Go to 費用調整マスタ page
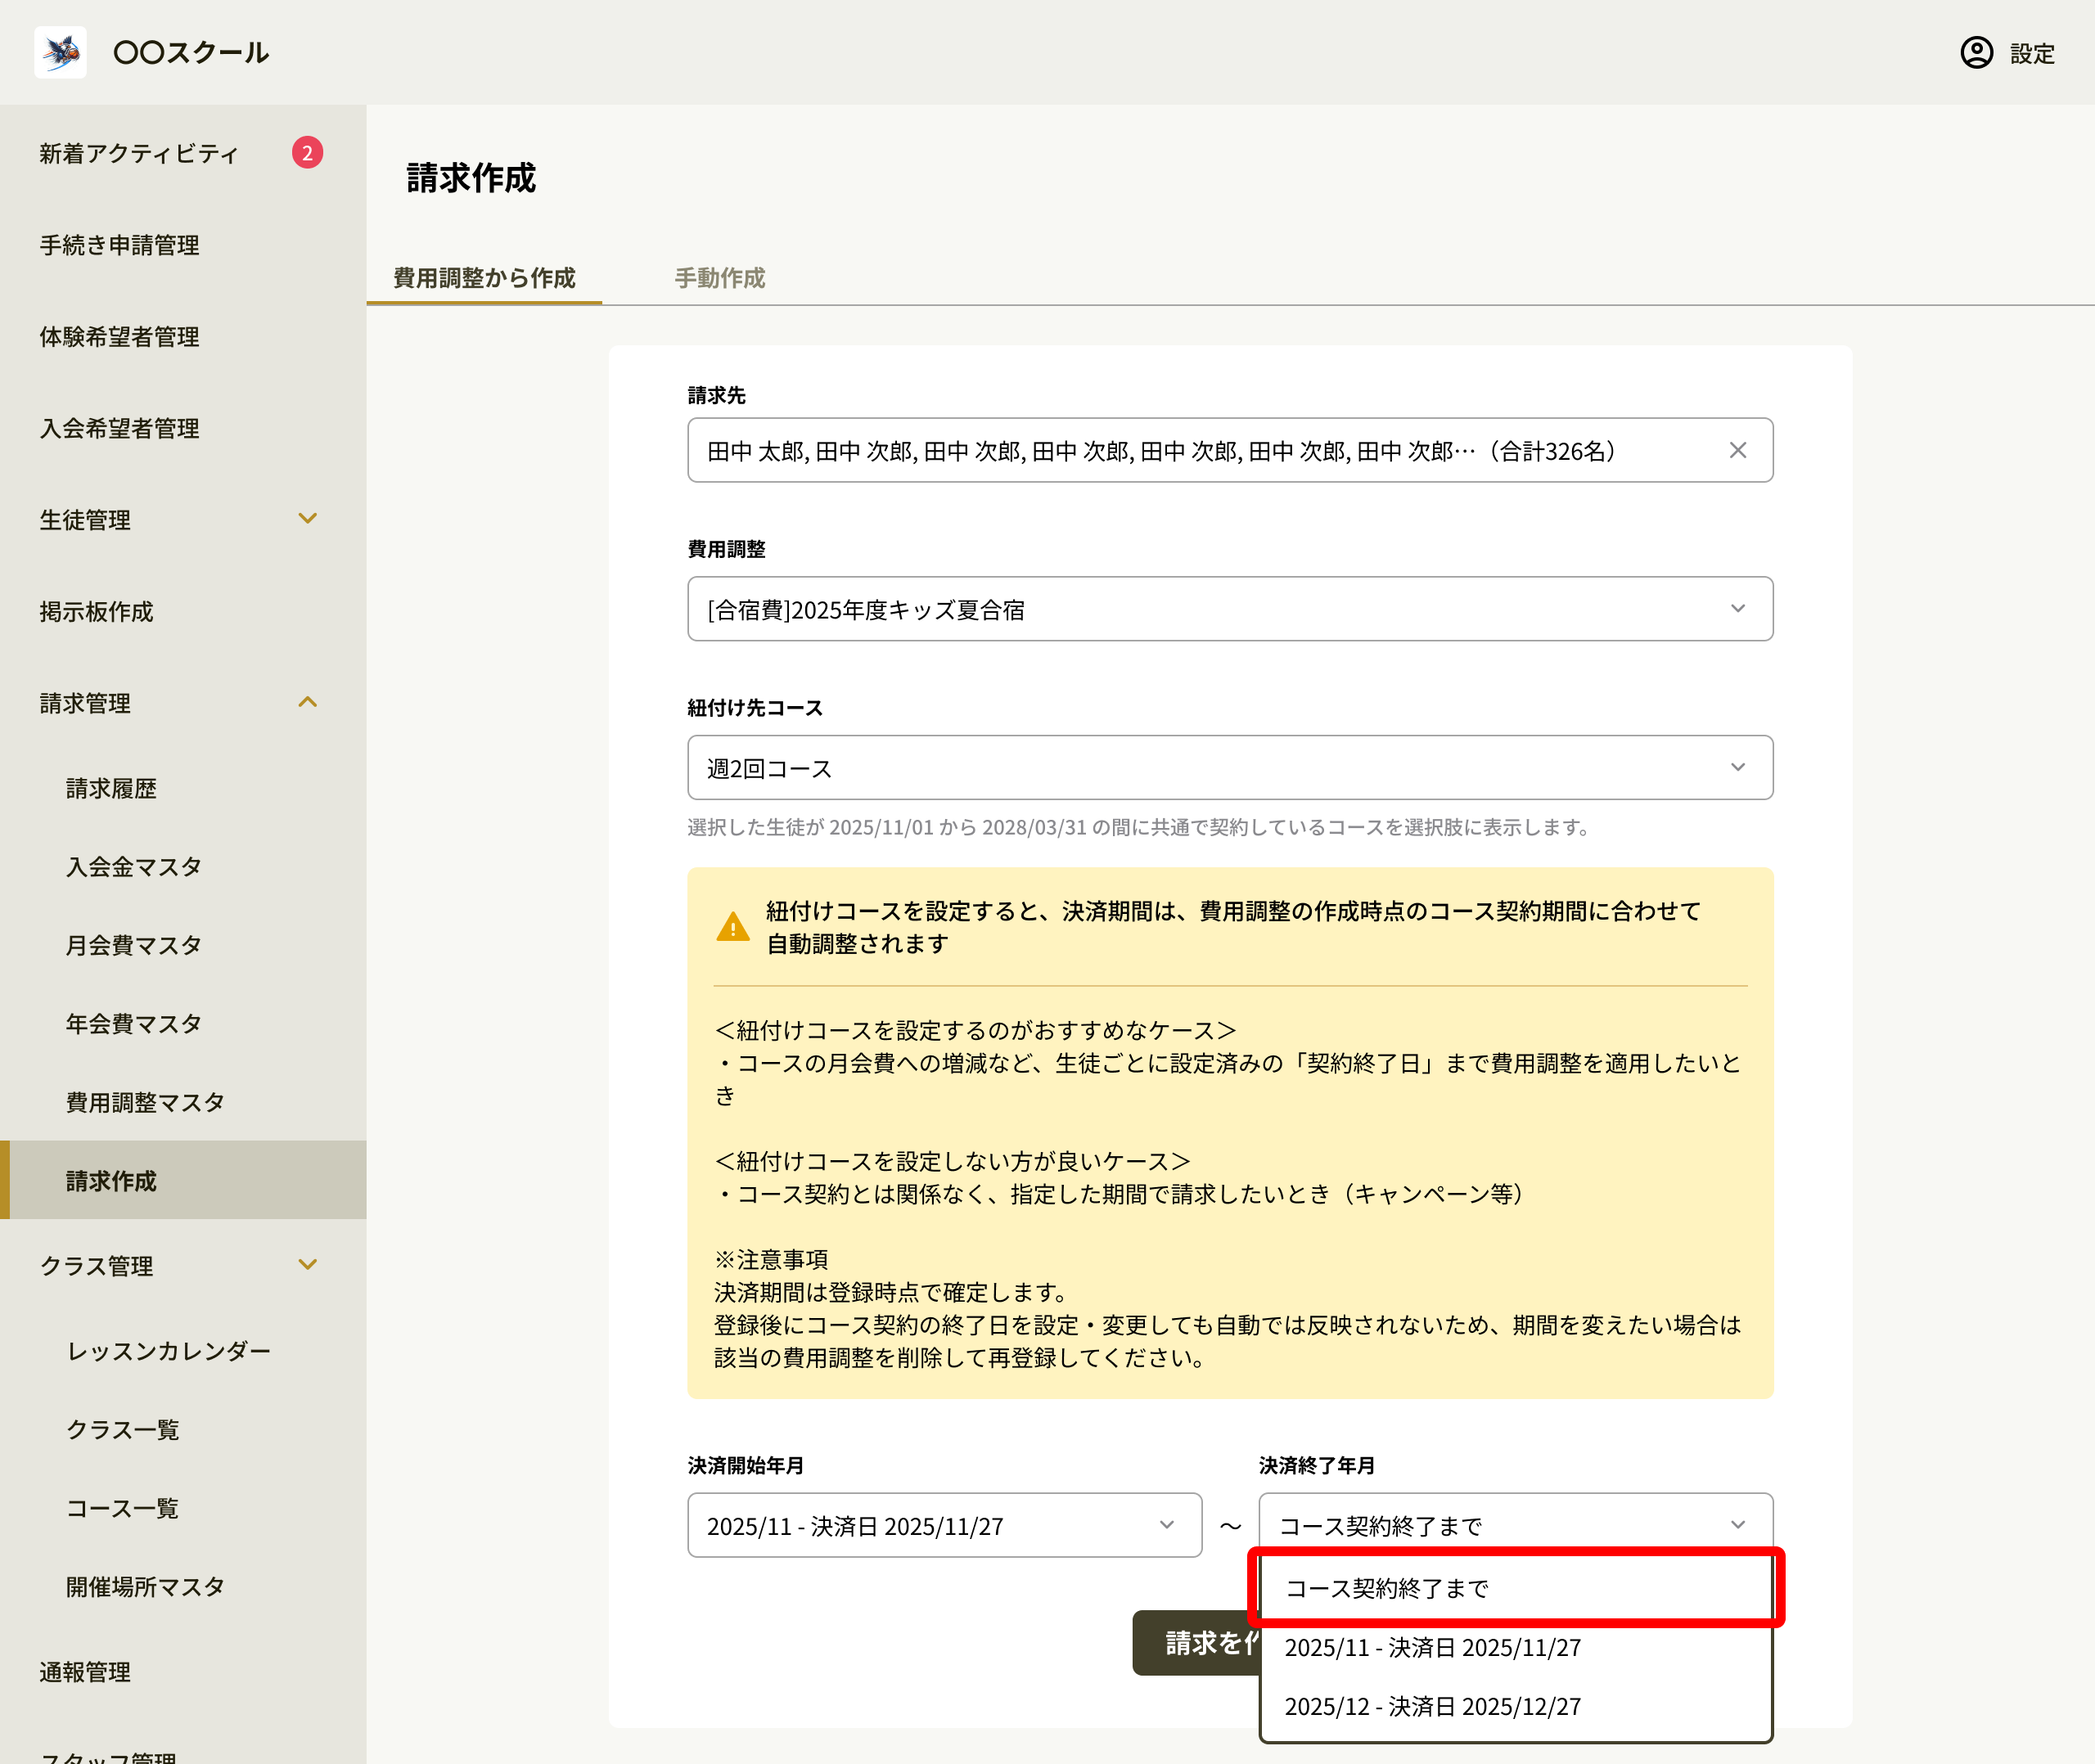2095x1764 pixels. 145,1103
